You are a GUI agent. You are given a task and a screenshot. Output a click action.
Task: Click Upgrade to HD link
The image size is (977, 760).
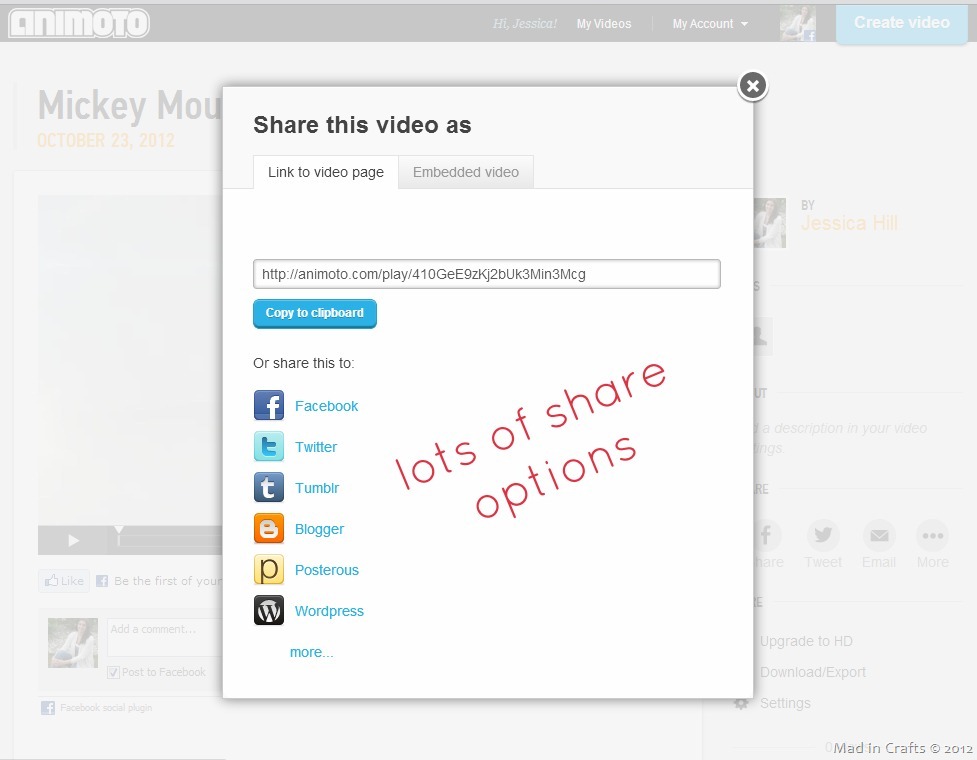(806, 641)
